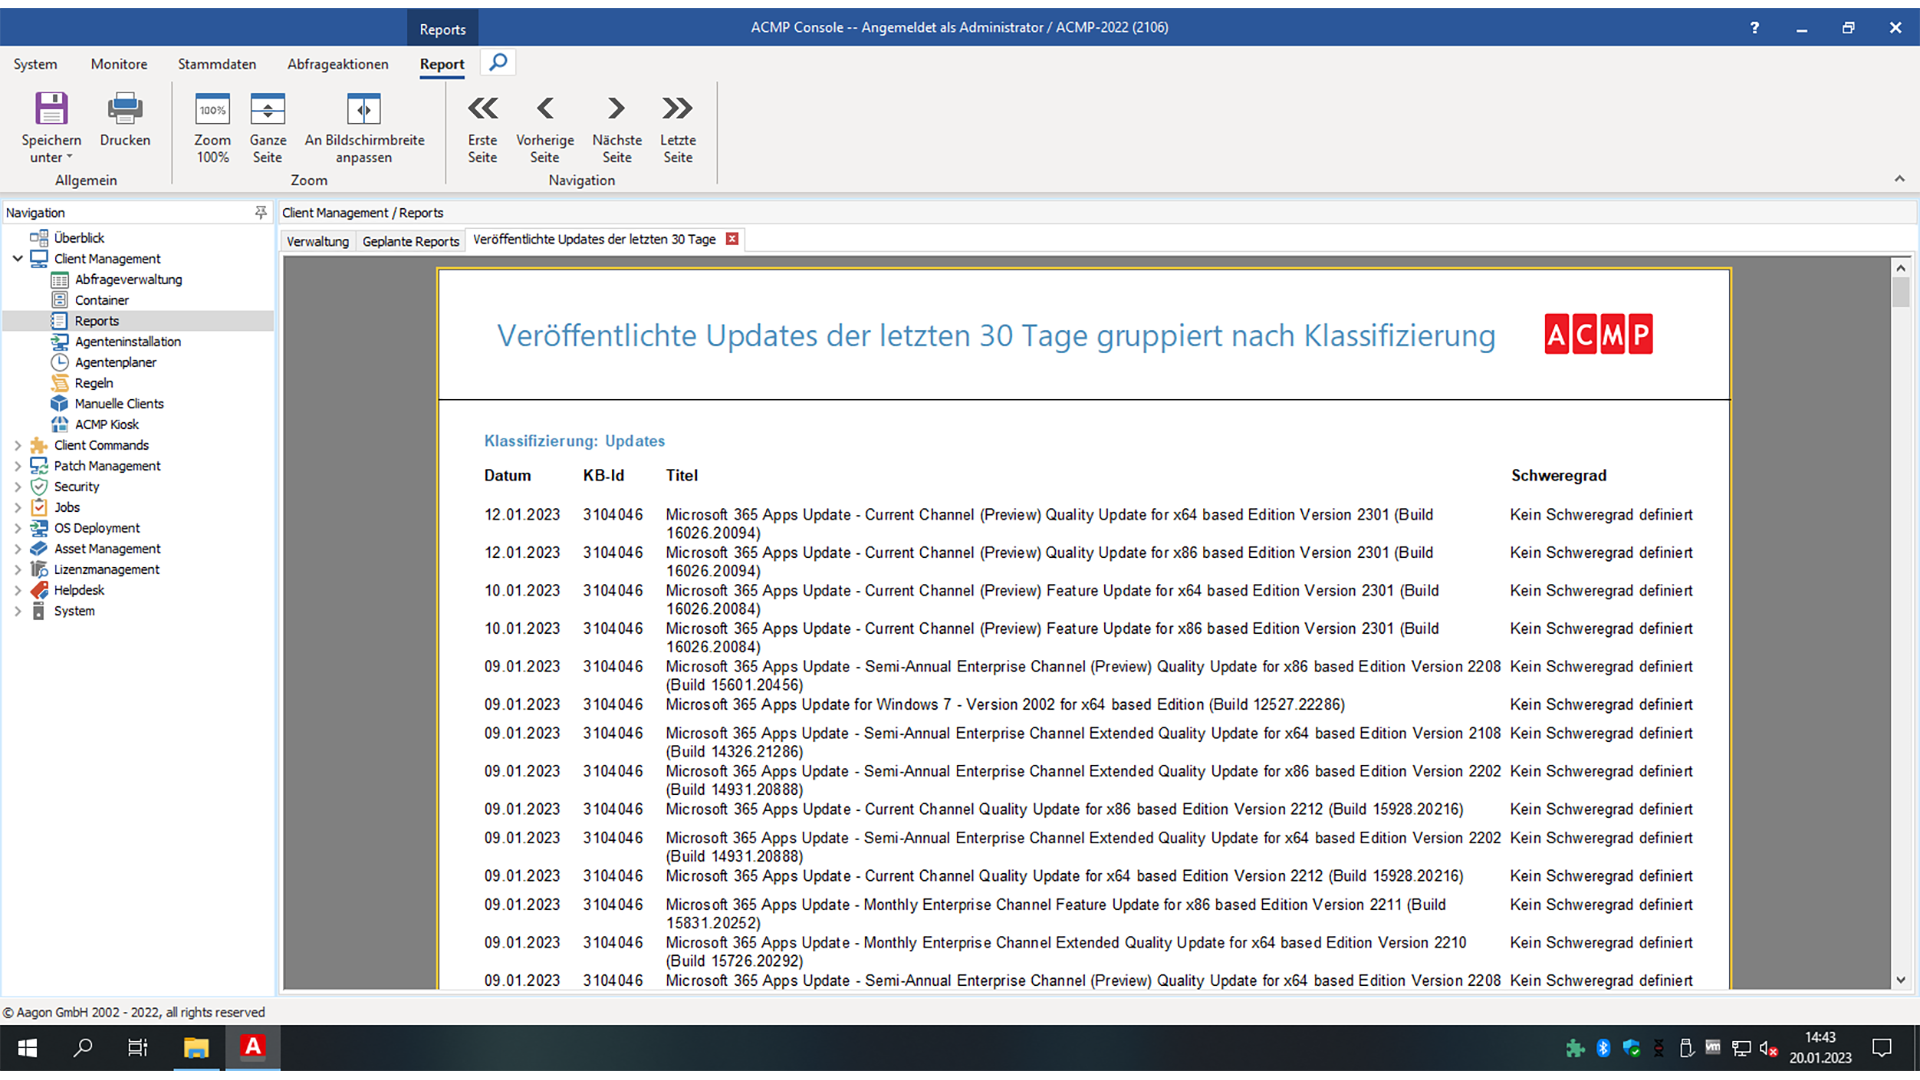
Task: Expand the Client Commands node
Action: coord(17,445)
